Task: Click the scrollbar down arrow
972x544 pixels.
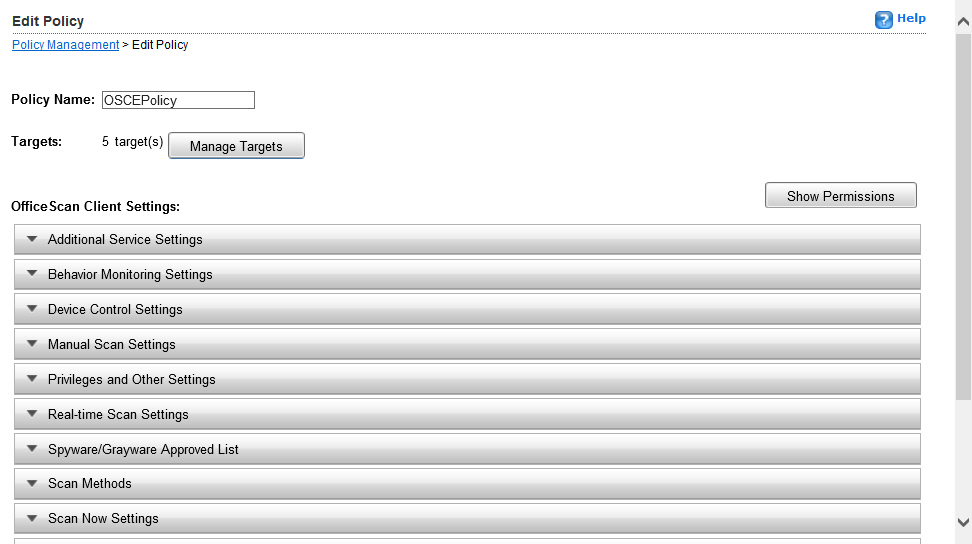Action: (x=963, y=522)
